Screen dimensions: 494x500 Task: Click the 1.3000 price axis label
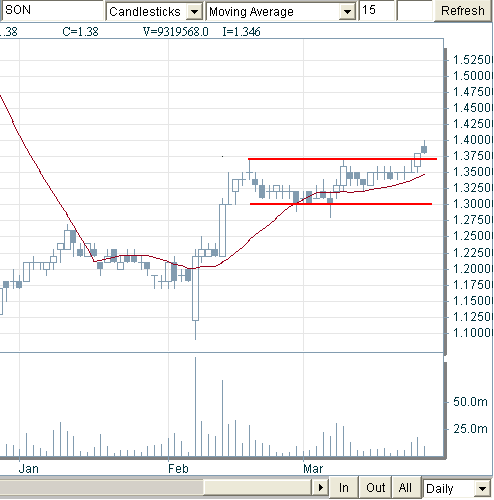473,204
